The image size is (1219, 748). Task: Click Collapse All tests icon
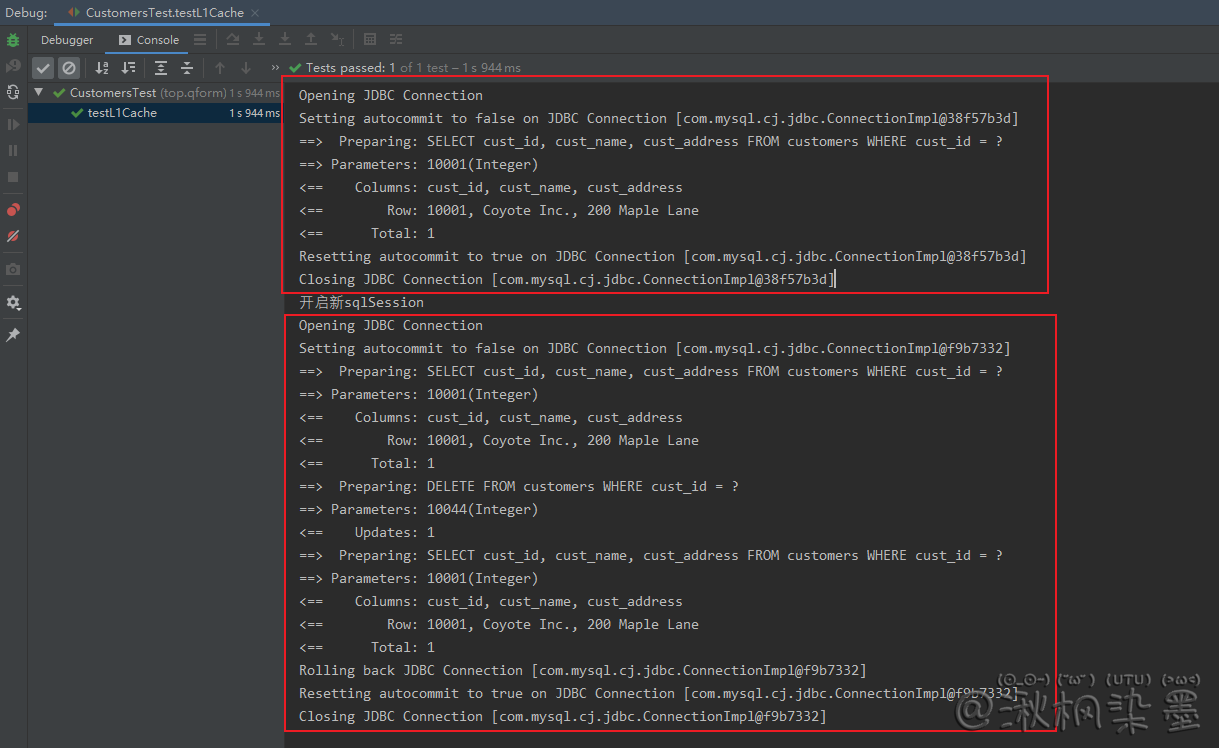(187, 68)
